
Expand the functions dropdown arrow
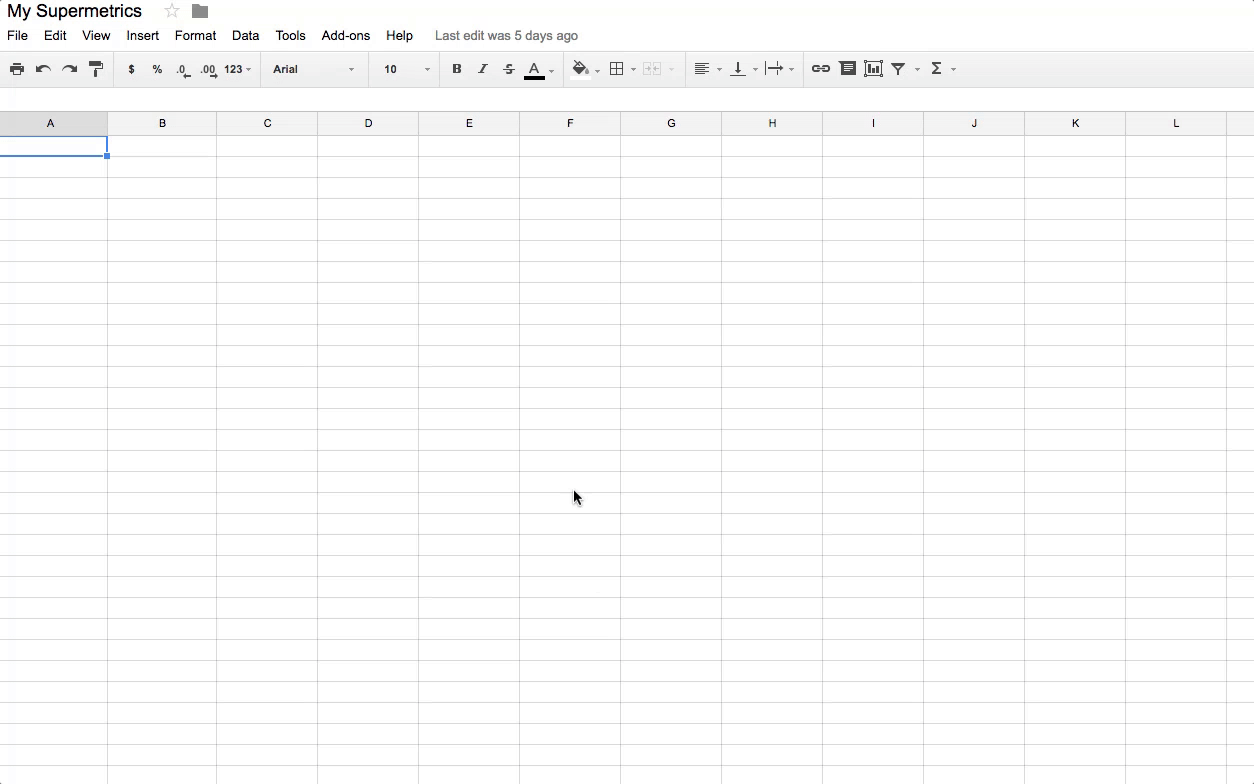tap(953, 69)
